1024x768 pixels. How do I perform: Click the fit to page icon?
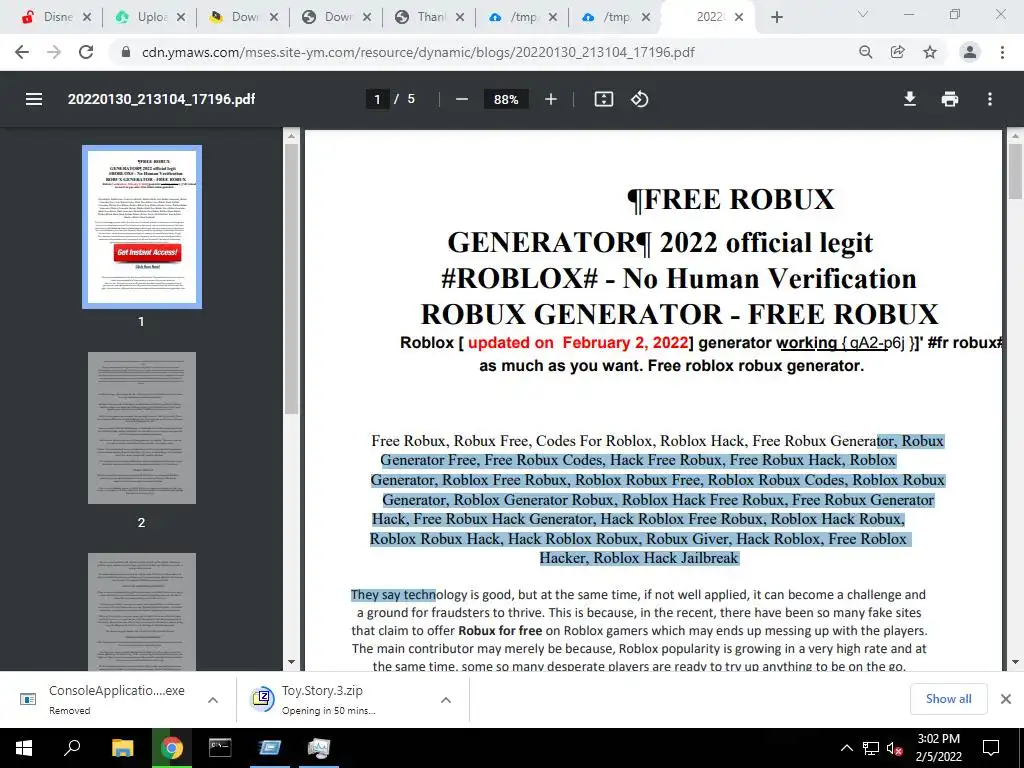tap(603, 99)
